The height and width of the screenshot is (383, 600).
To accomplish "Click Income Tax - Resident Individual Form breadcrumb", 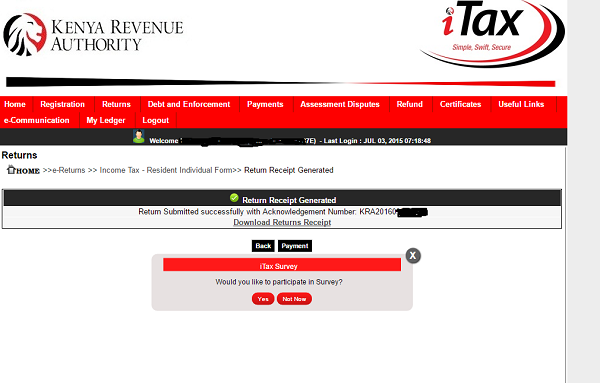I will [x=166, y=170].
